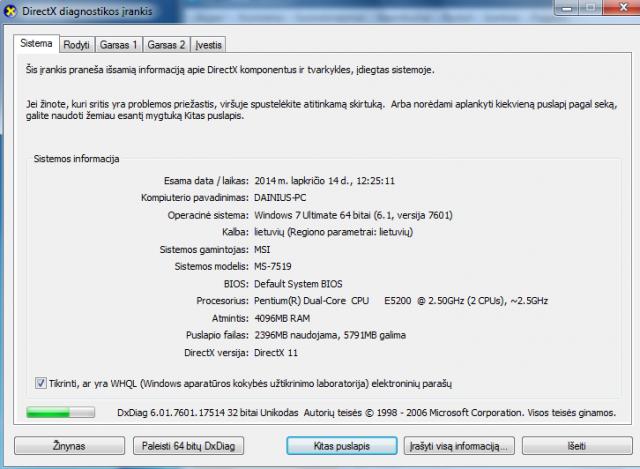Click the Kitas puslapis button
The height and width of the screenshot is (469, 640).
click(342, 445)
